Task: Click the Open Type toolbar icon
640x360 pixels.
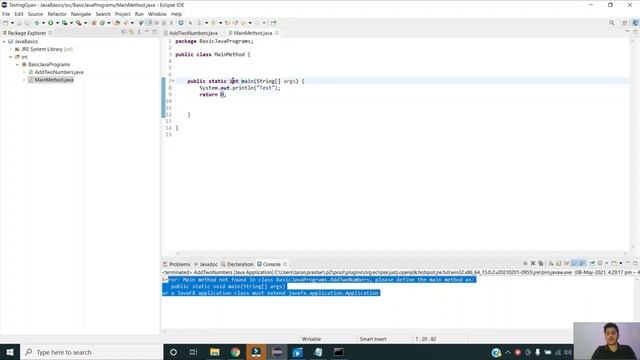Action: point(117,23)
